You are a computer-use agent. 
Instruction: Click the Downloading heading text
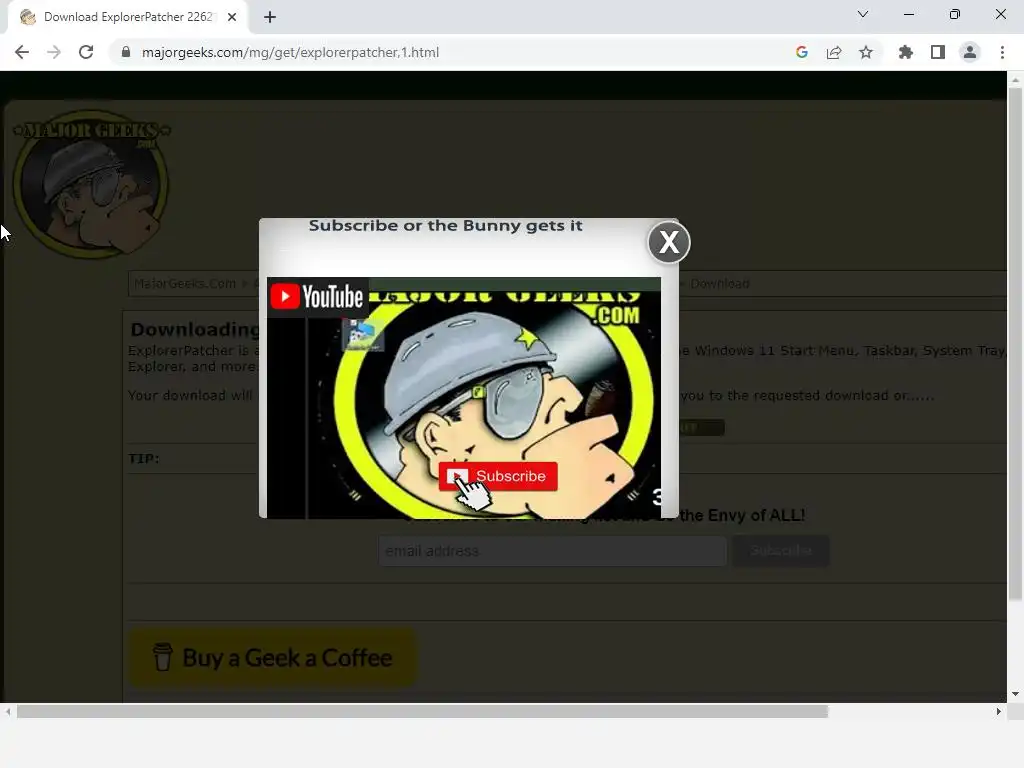pyautogui.click(x=195, y=329)
